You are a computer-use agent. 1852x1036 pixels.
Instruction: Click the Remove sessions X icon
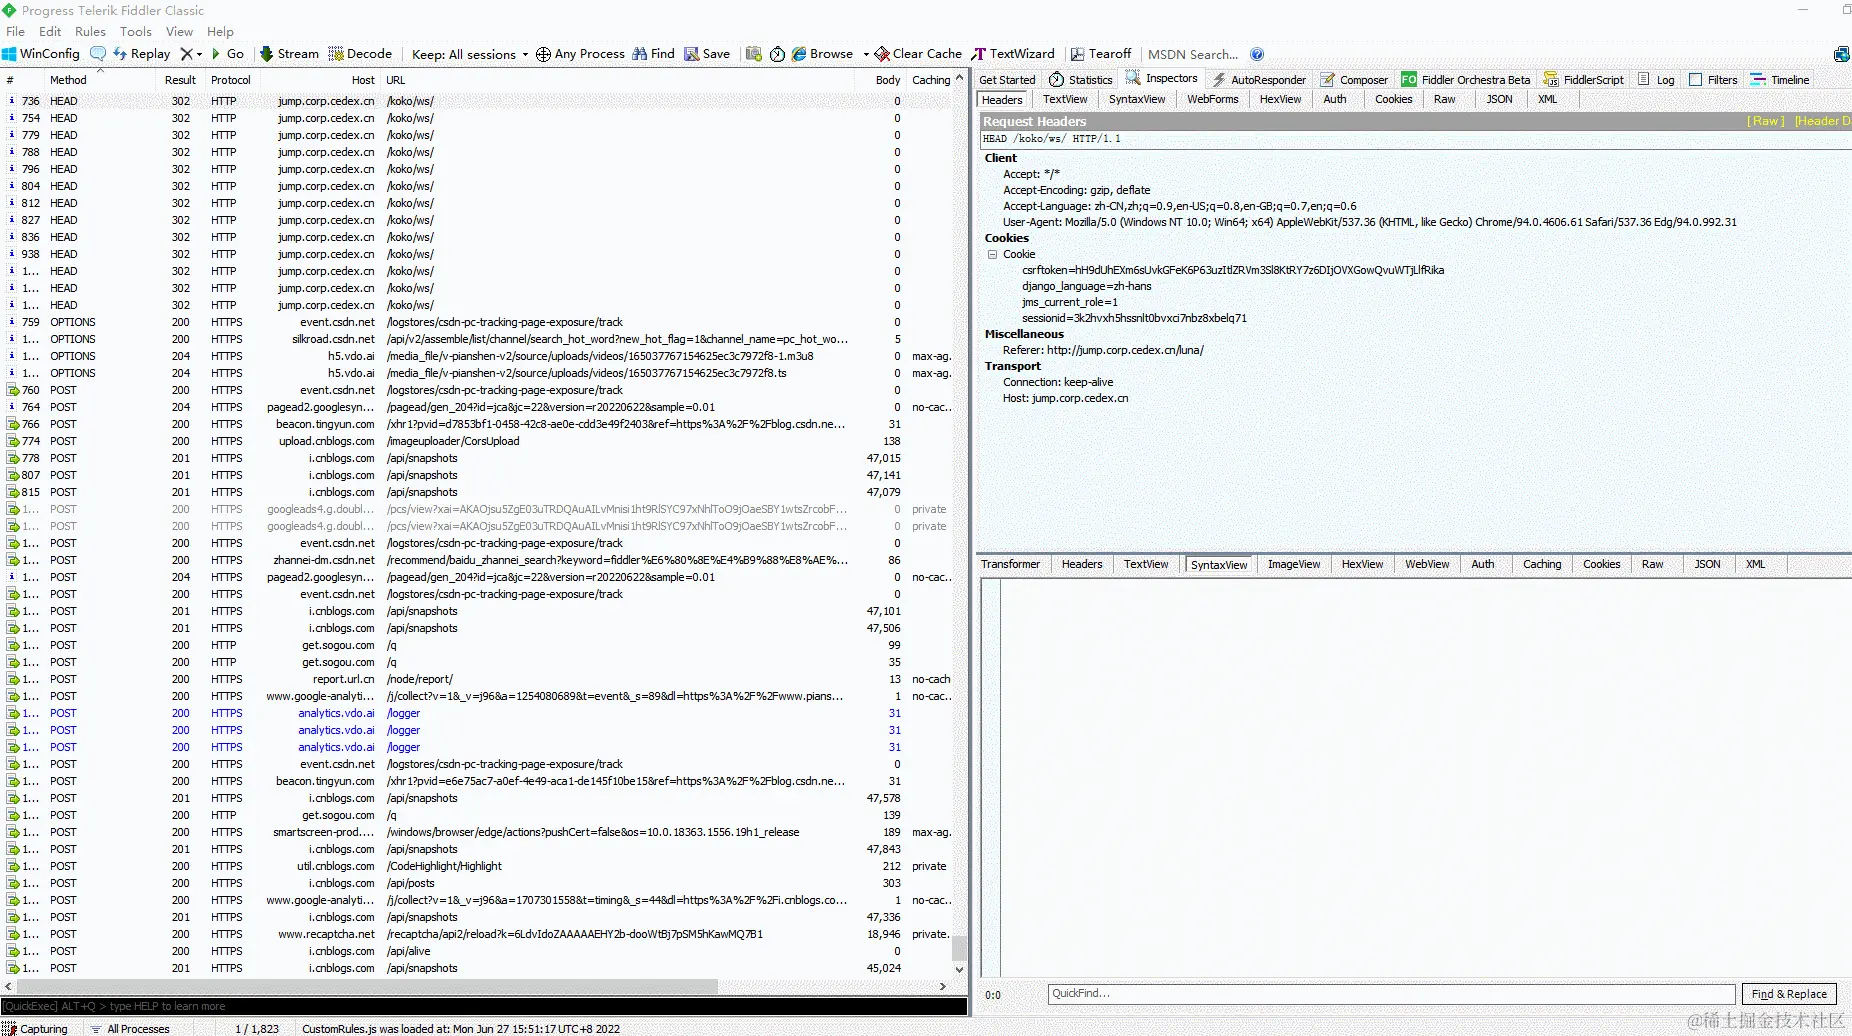point(186,54)
